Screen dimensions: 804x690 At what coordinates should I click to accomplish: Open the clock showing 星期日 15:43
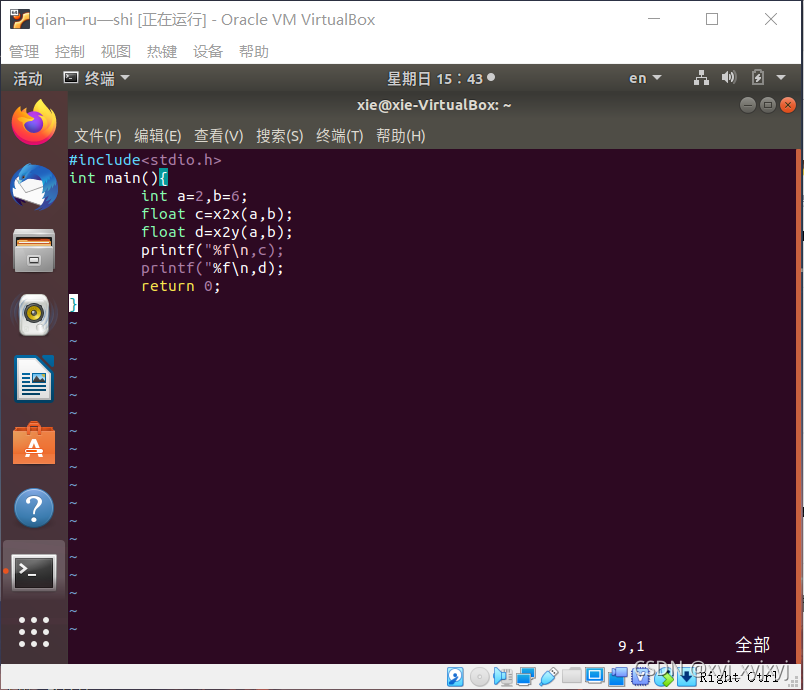[x=440, y=78]
